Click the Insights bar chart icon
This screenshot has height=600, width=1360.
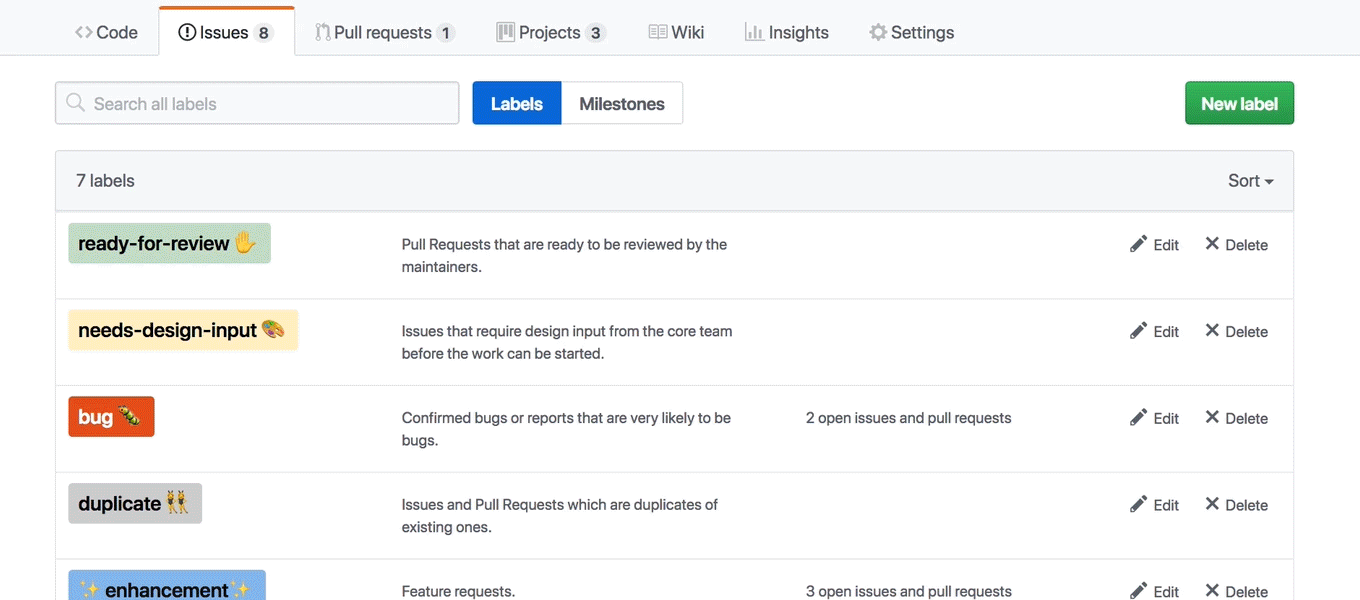tap(754, 32)
